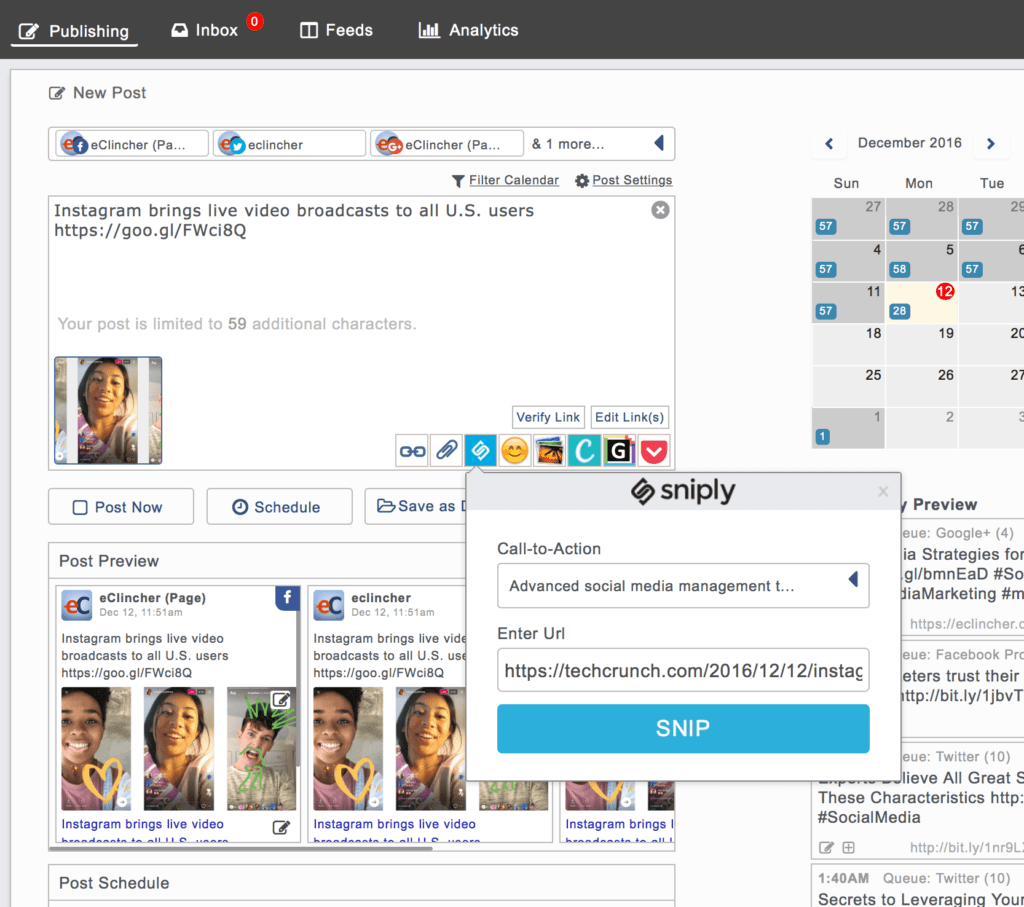Click the Enter Url input field
1024x907 pixels.
tap(683, 670)
